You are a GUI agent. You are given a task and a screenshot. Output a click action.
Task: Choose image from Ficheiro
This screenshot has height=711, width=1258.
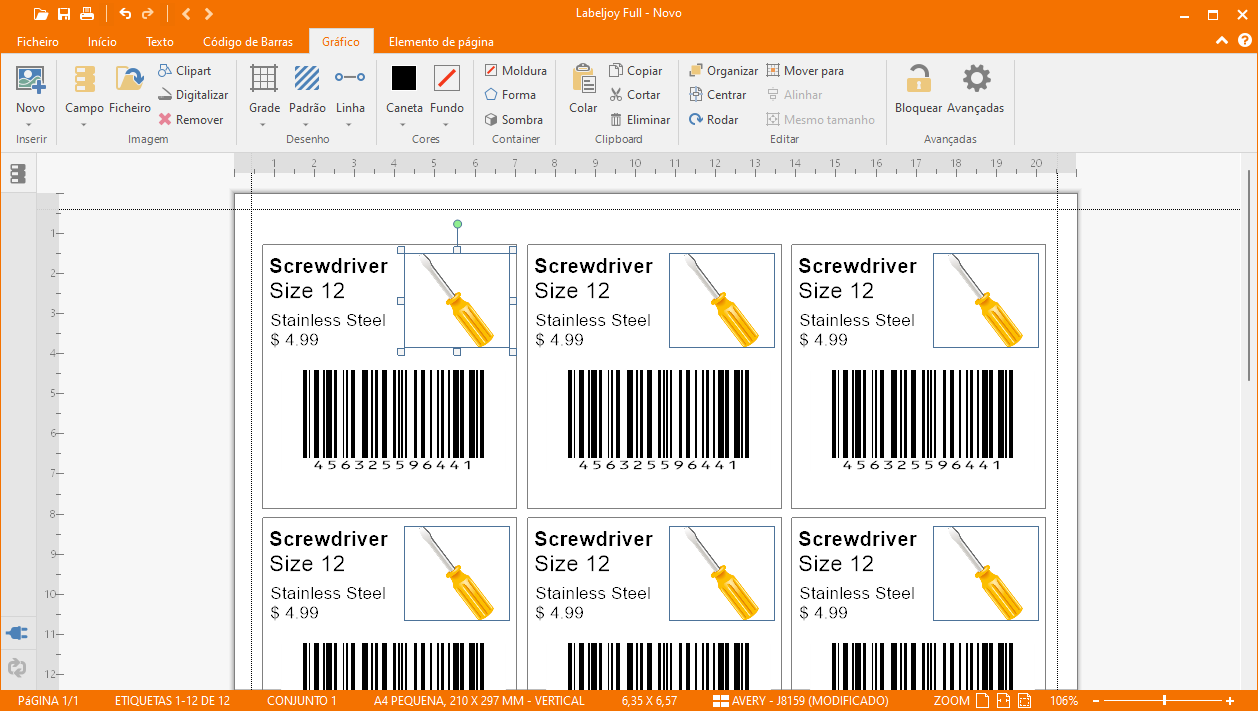[130, 89]
